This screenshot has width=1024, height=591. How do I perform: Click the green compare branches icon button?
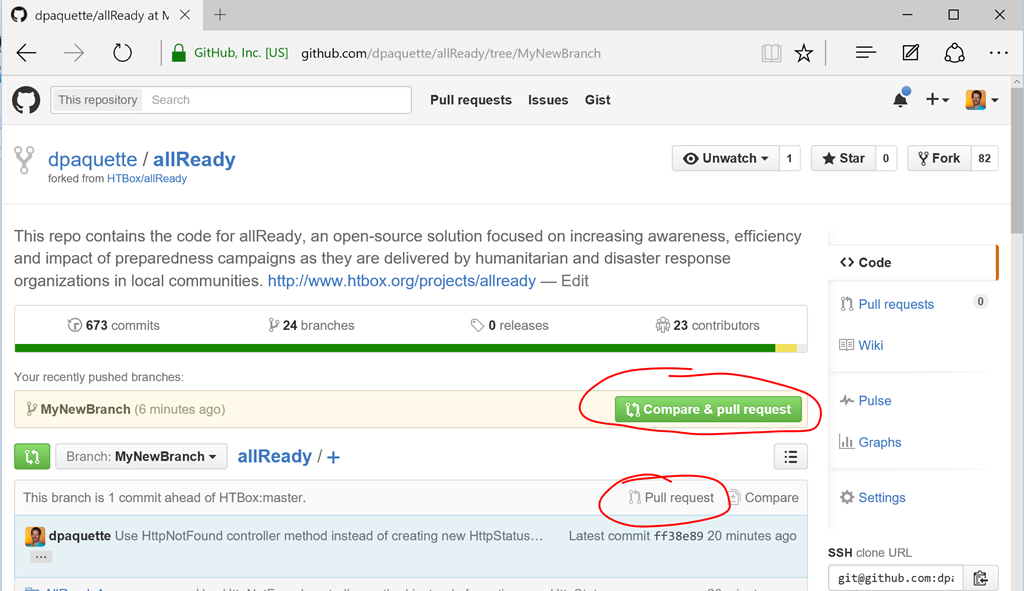pyautogui.click(x=32, y=456)
